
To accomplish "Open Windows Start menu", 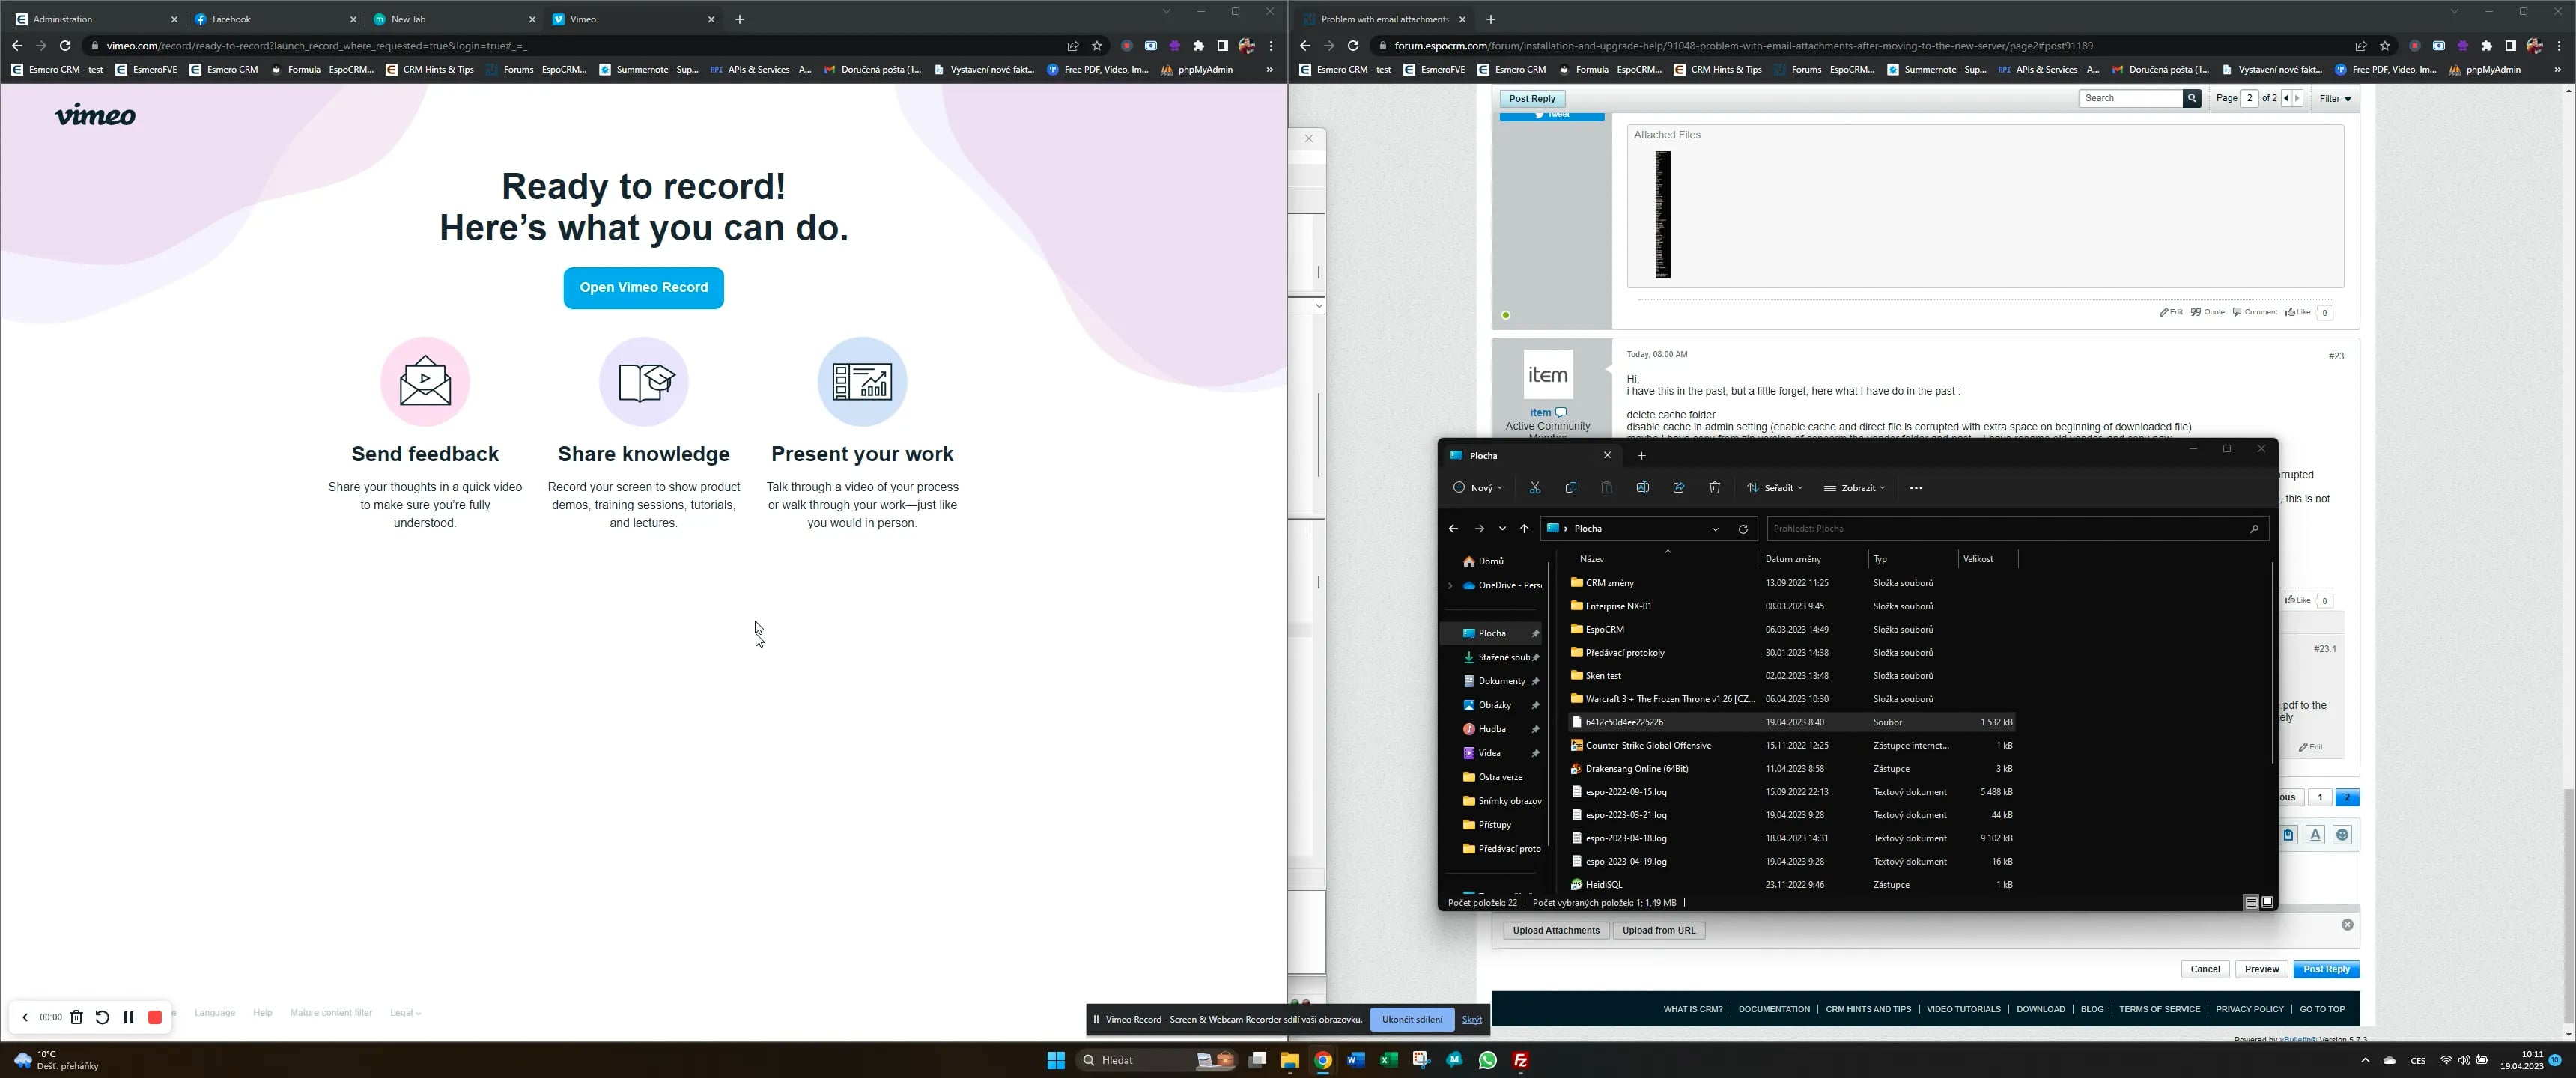I will pyautogui.click(x=1055, y=1060).
